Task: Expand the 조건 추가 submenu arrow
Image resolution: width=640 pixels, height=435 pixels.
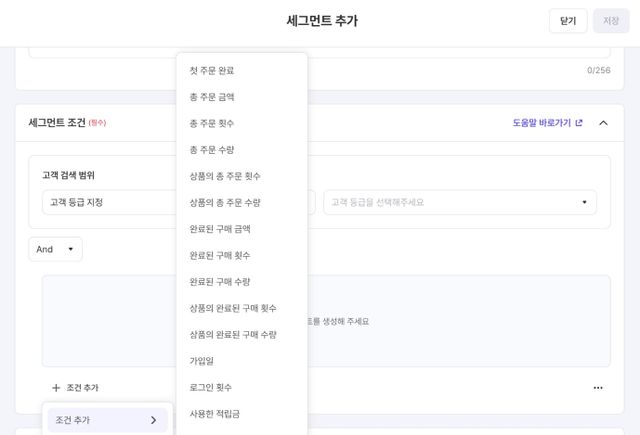Action: 153,420
